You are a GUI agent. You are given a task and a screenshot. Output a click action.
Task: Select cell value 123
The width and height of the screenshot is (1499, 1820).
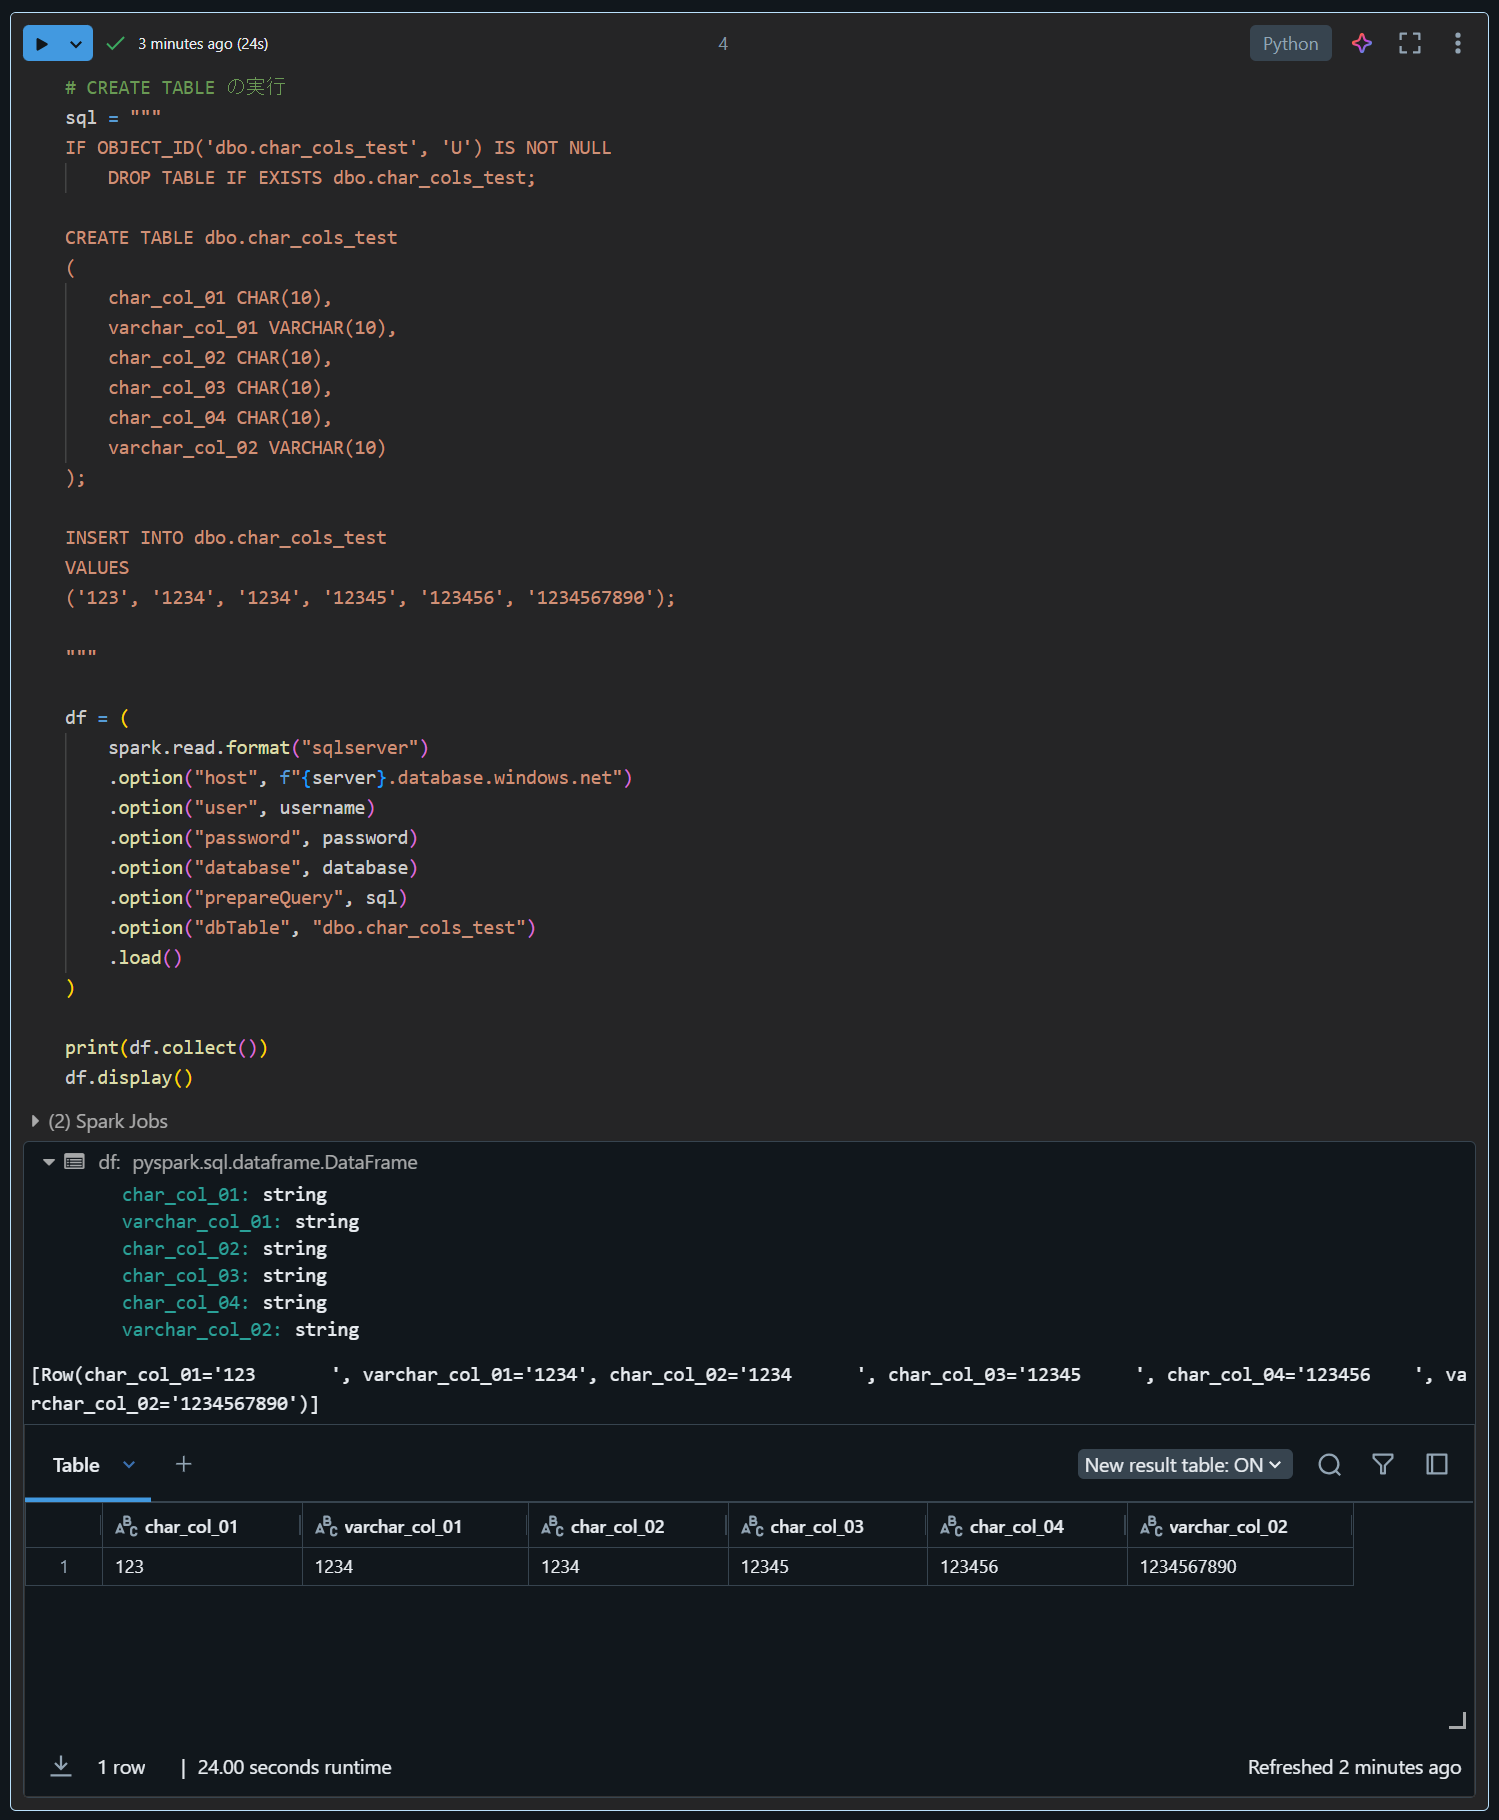202,1567
